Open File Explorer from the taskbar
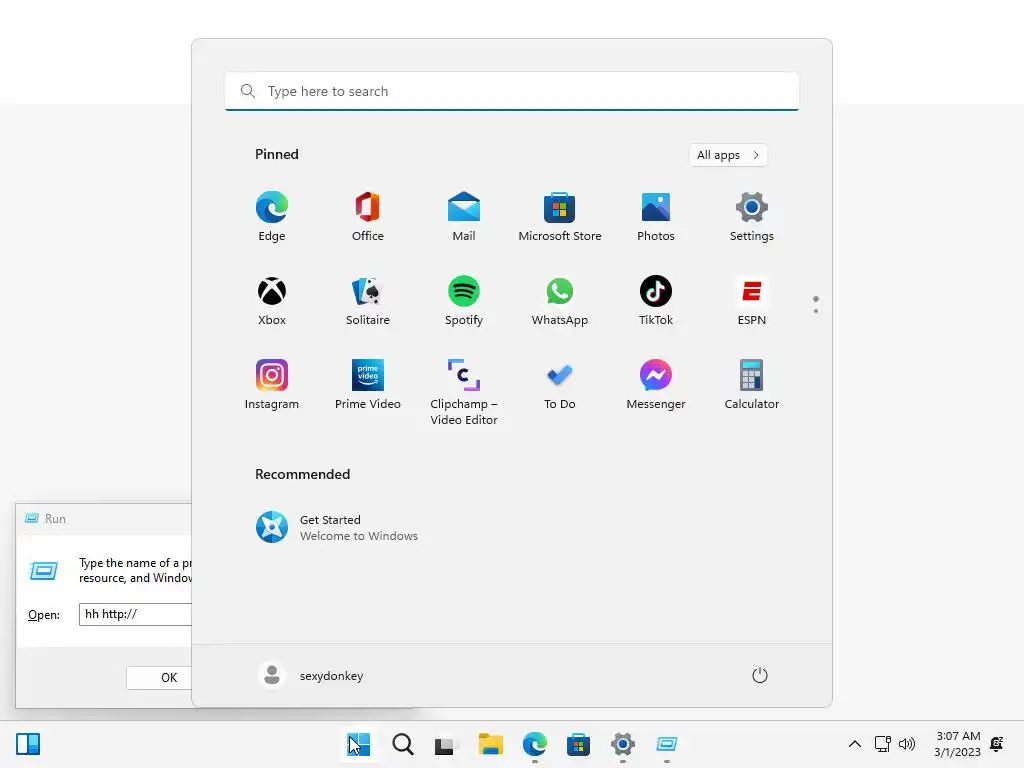The width and height of the screenshot is (1024, 768). pos(490,744)
